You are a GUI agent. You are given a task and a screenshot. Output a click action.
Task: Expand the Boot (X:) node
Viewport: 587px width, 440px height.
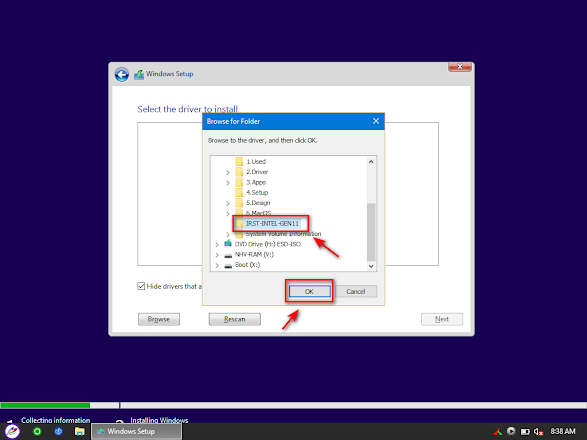coord(217,265)
